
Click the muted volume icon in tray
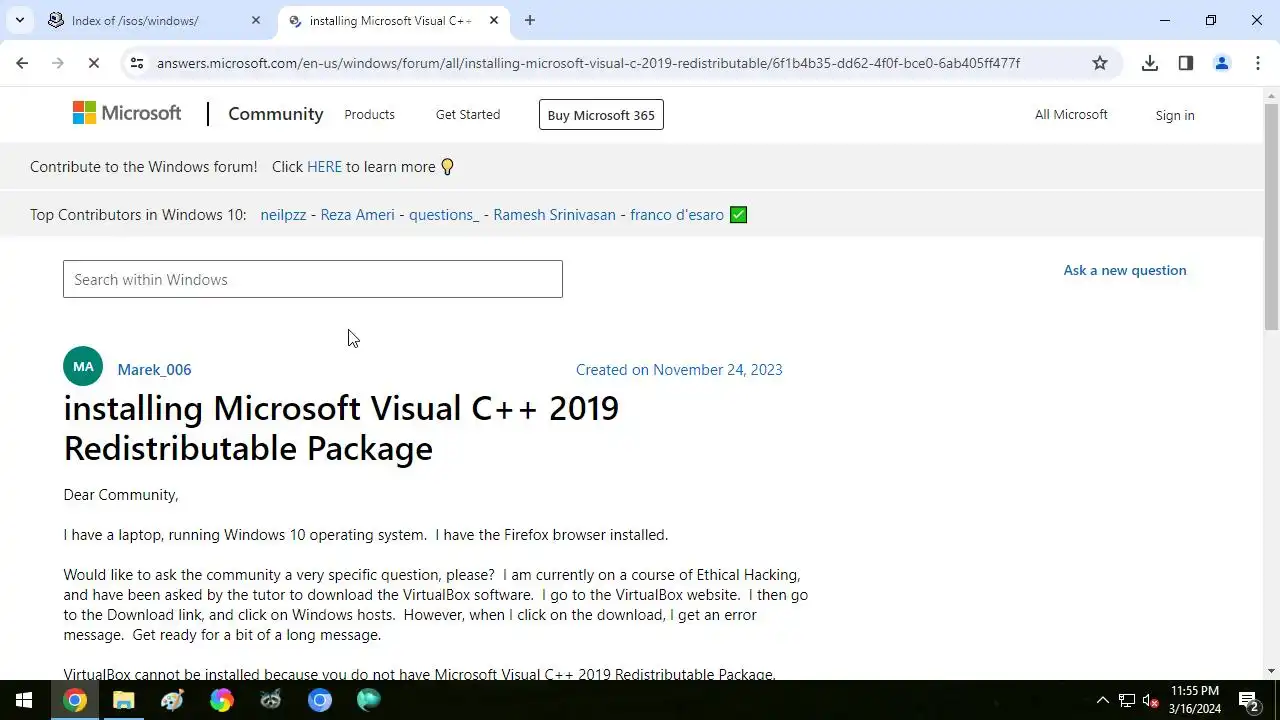point(1151,700)
